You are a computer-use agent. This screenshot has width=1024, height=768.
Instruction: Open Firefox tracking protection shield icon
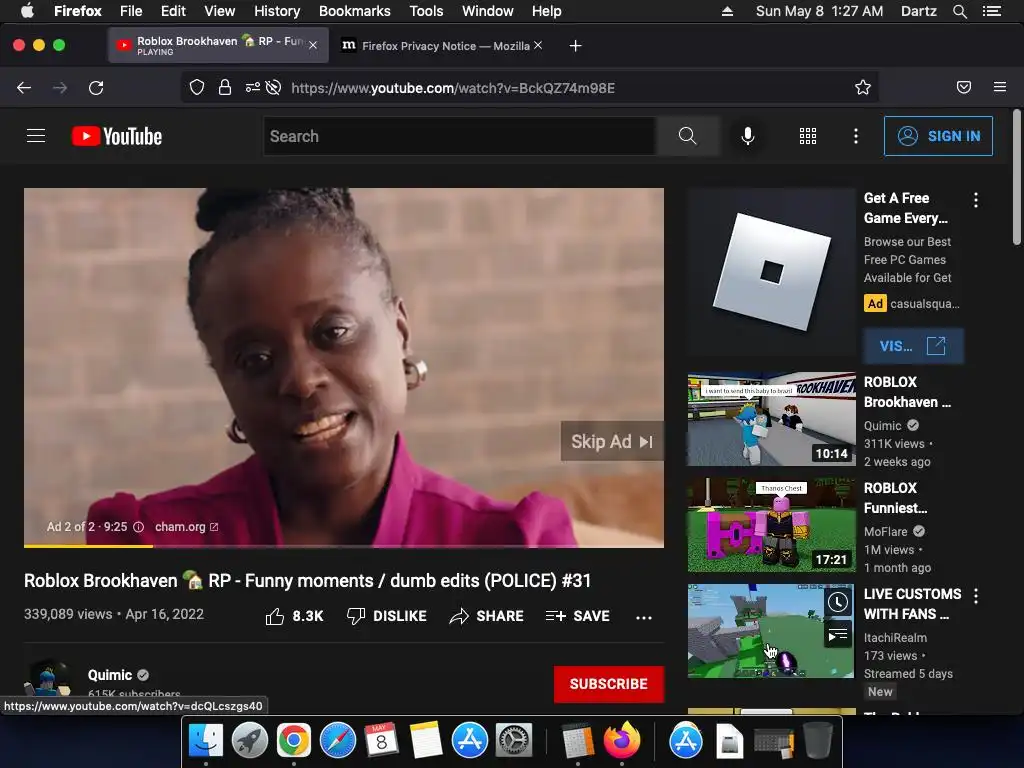(x=197, y=88)
